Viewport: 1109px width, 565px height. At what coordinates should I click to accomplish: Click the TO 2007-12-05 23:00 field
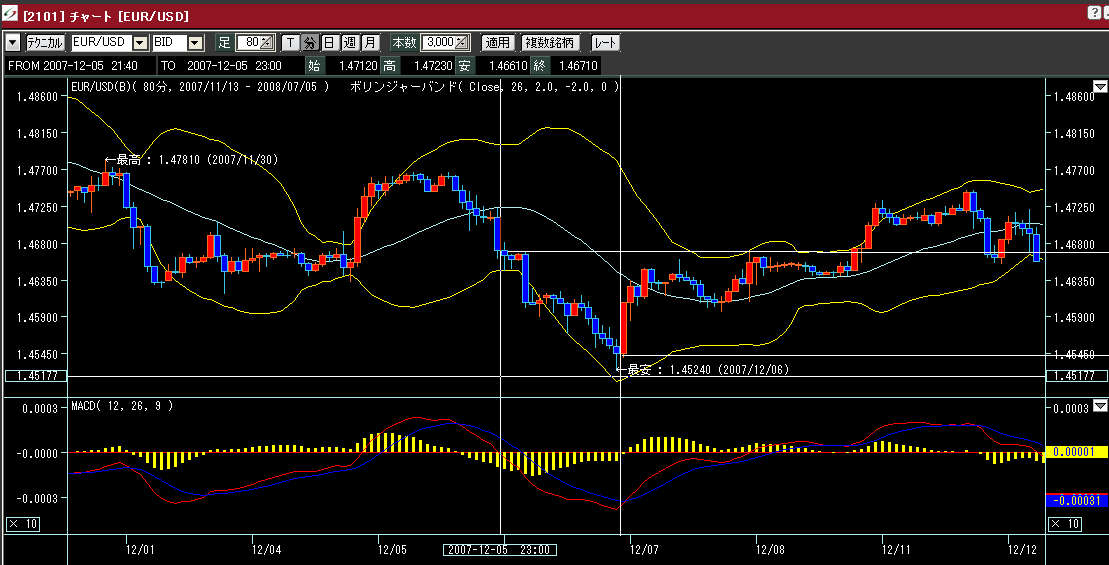point(231,66)
